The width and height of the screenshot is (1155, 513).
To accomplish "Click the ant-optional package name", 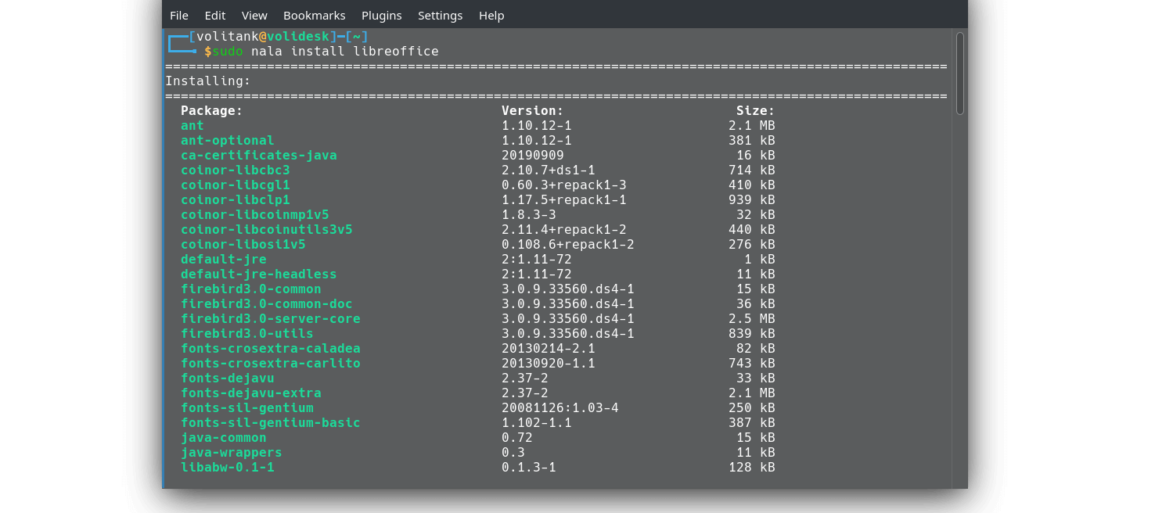I will click(x=227, y=141).
